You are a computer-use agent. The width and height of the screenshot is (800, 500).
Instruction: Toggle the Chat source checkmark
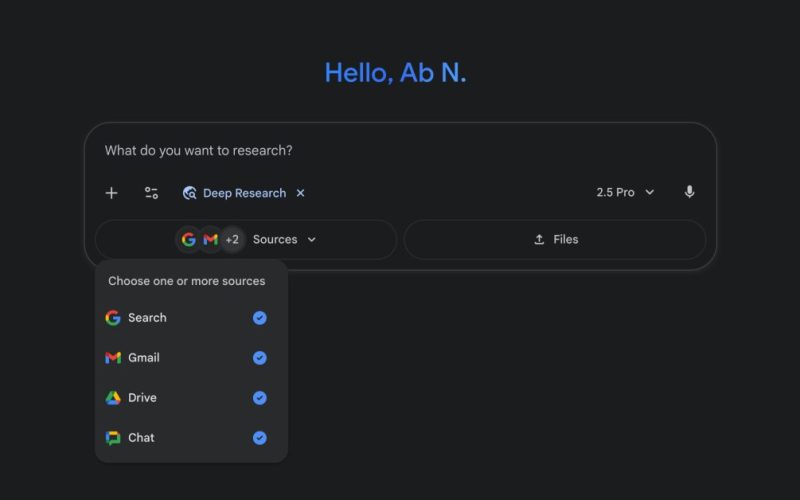[260, 438]
